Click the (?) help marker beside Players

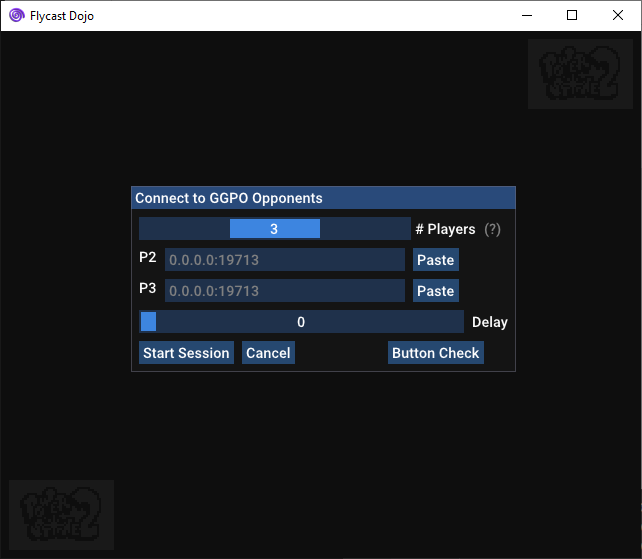coord(492,229)
